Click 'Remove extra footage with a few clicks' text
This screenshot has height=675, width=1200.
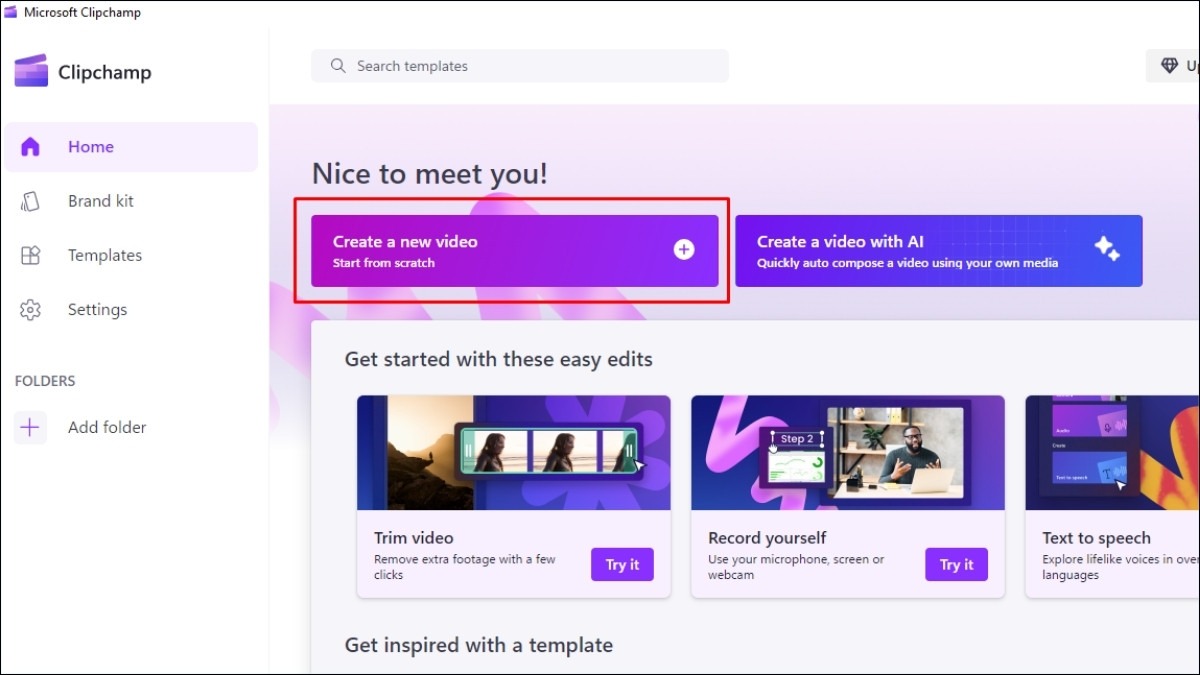click(465, 567)
